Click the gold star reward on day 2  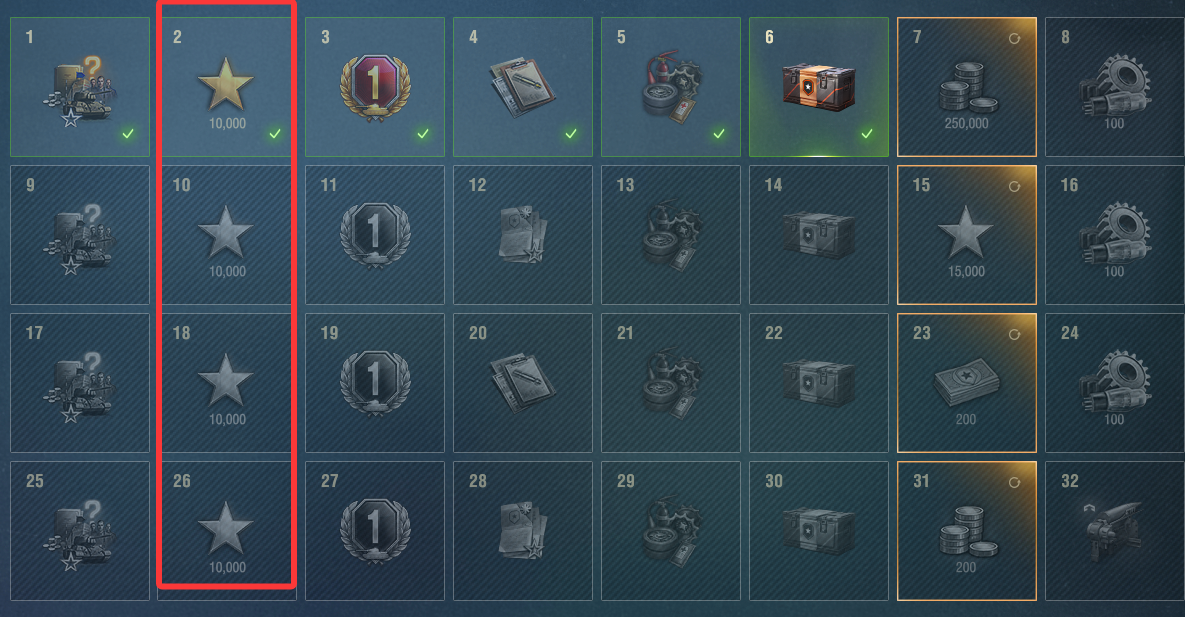(225, 85)
